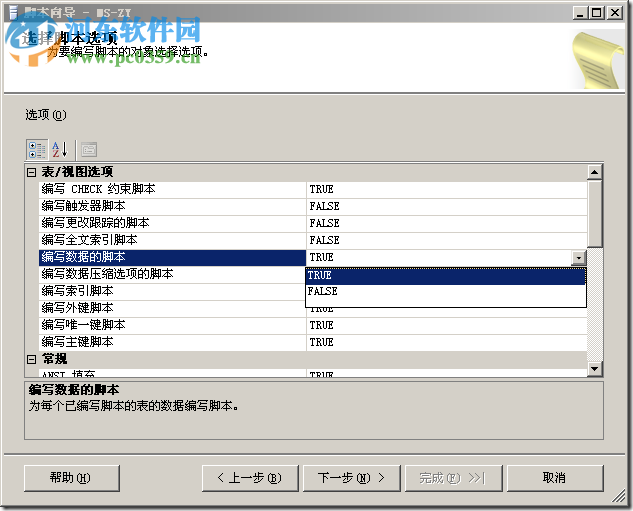This screenshot has height=511, width=633.
Task: Go back with 上一步(B) button
Action: point(250,478)
